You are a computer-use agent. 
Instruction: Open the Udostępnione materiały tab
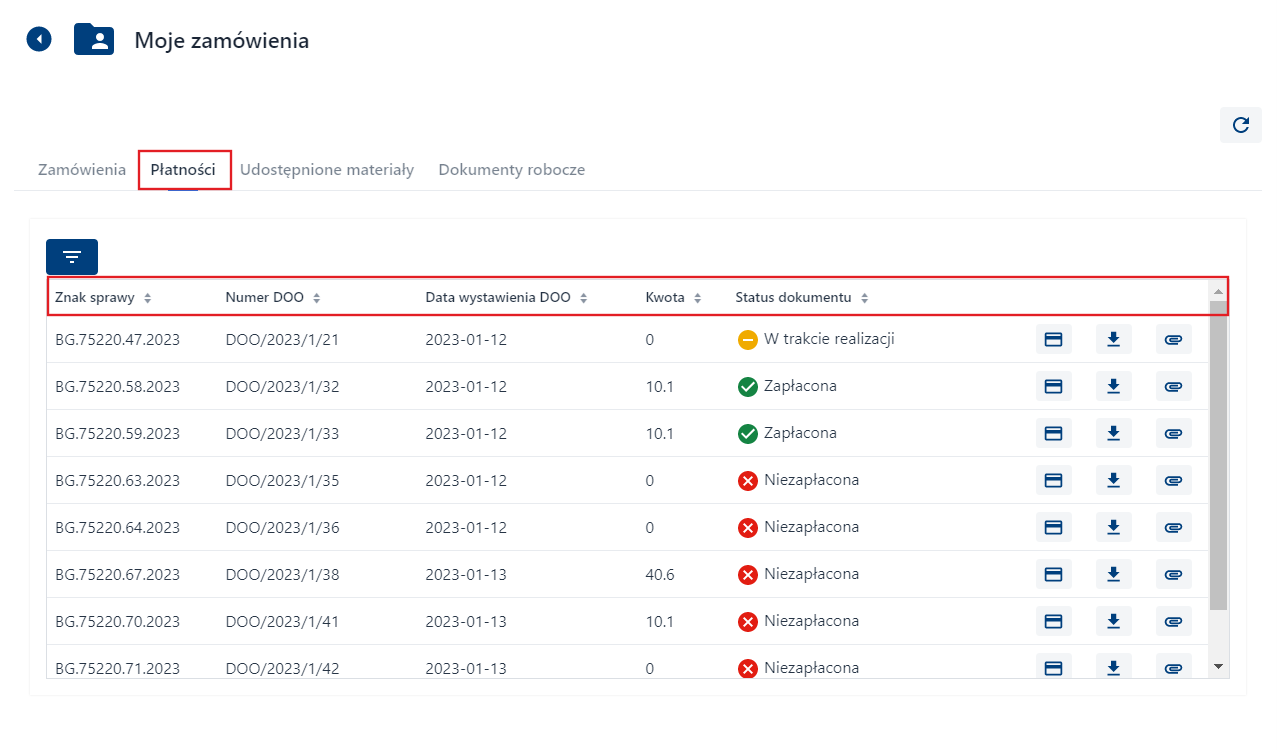point(327,170)
